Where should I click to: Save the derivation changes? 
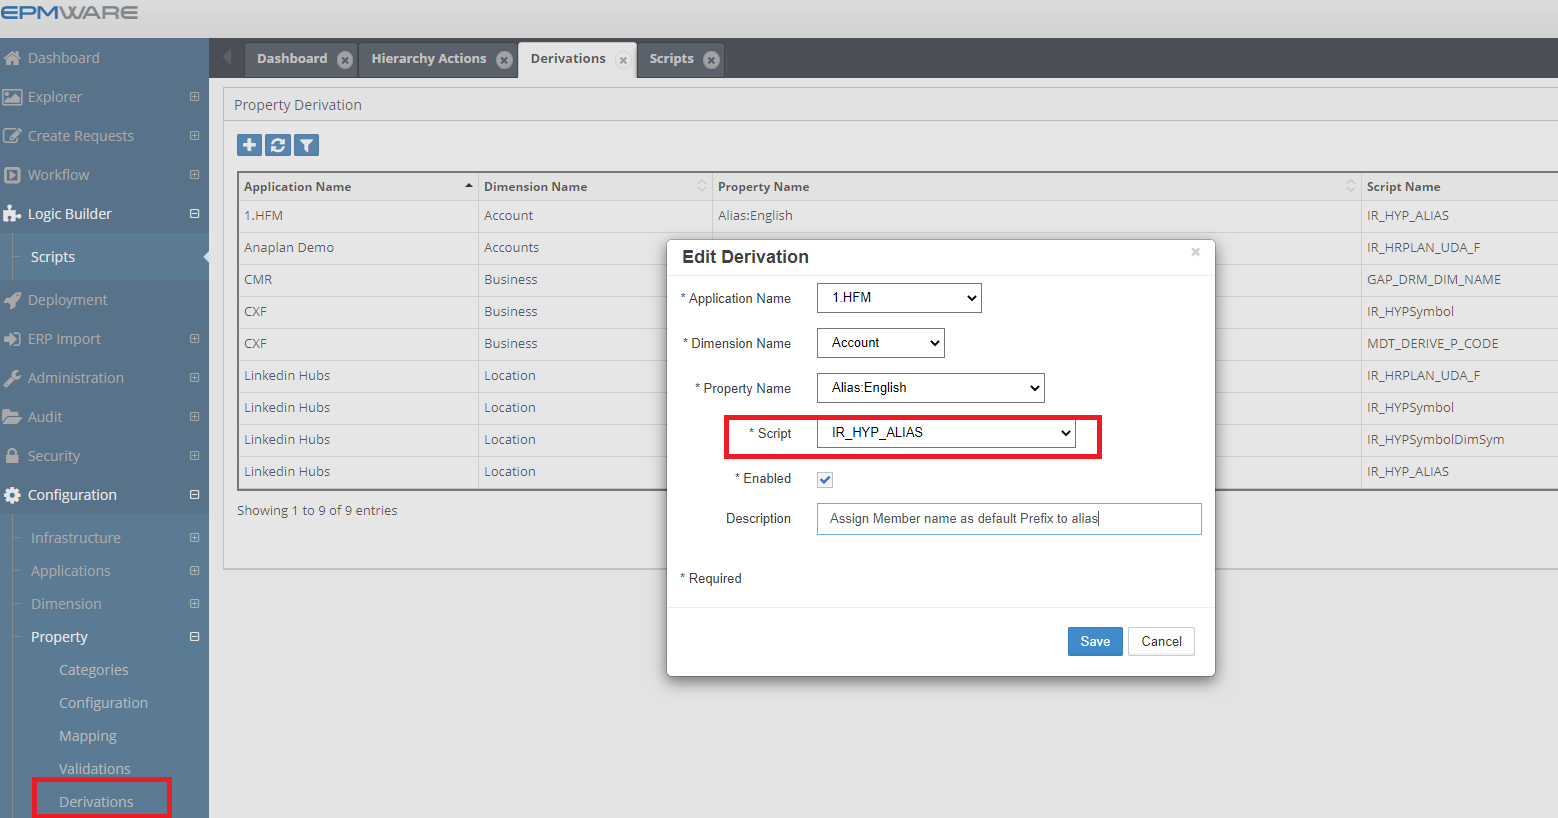click(1094, 642)
